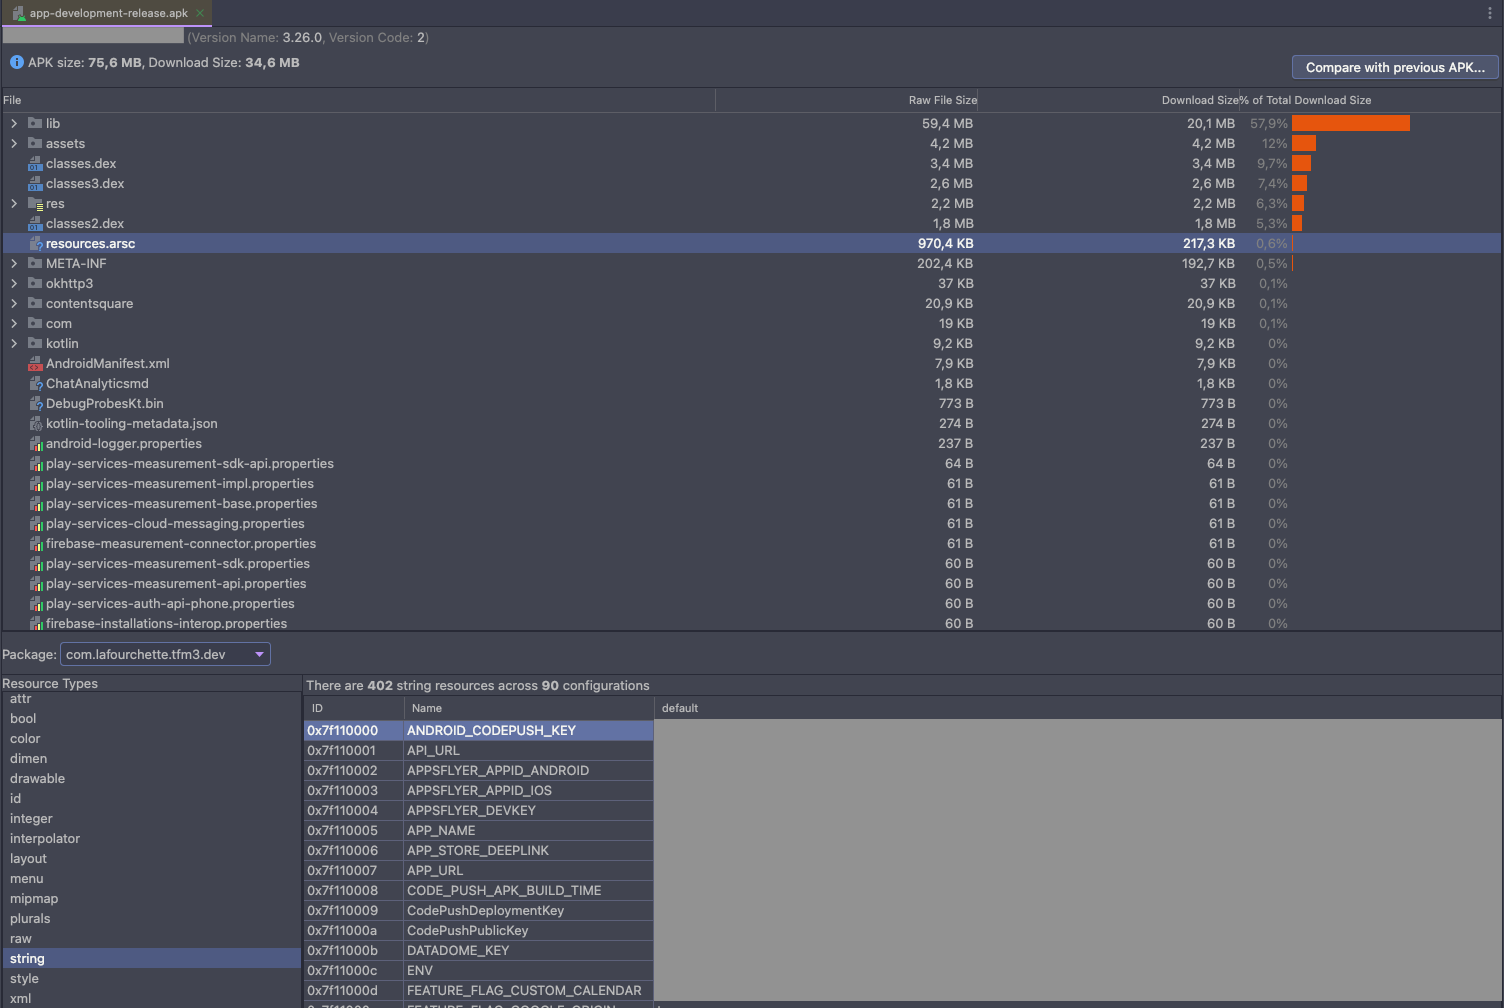Open the editor tab options kebab menu
Screen dimensions: 1504x1008
tap(1489, 13)
